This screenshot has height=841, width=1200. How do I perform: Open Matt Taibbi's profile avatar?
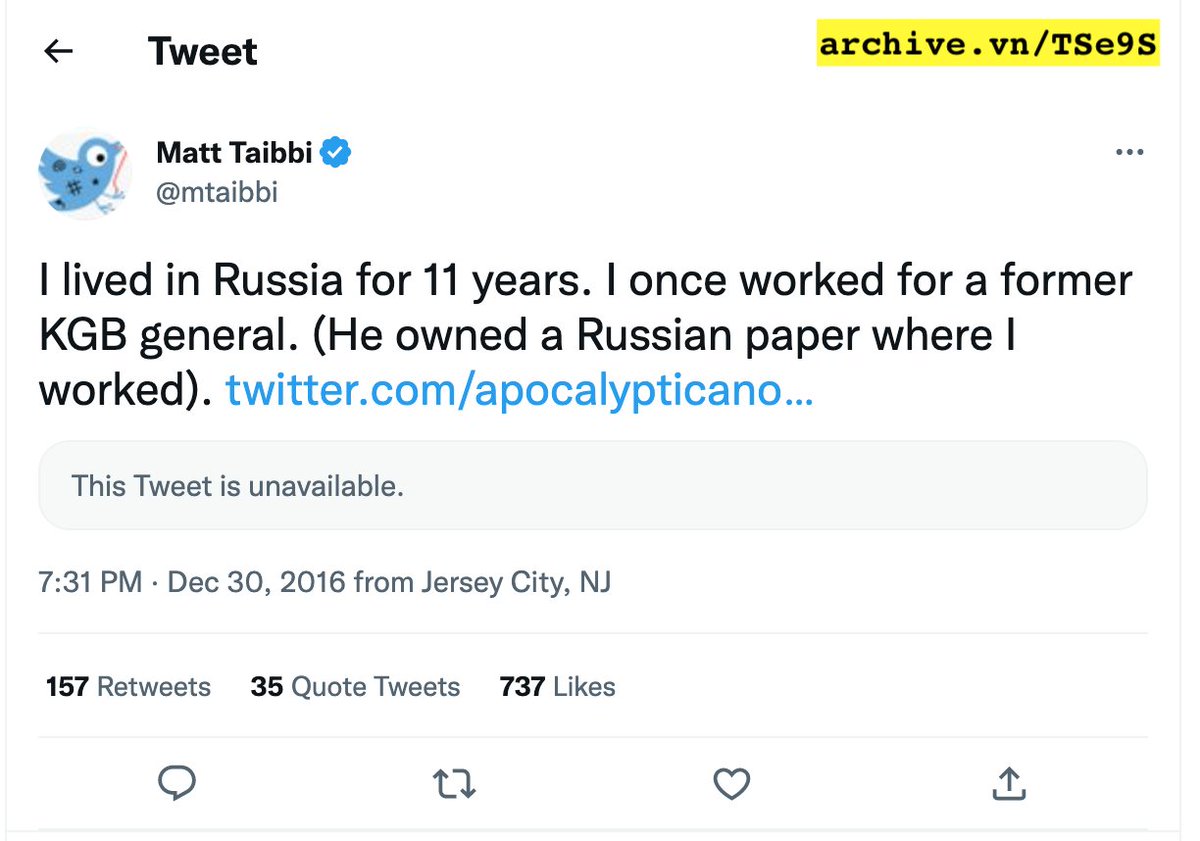coord(86,173)
